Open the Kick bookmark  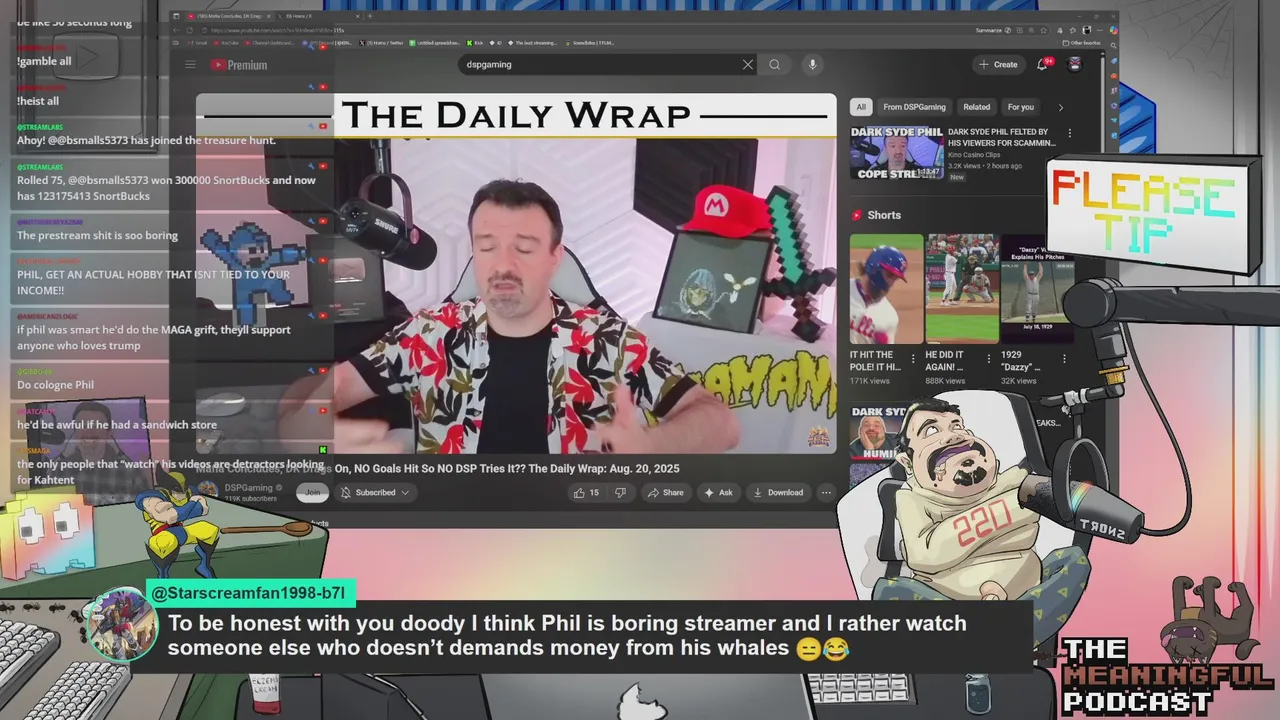(x=475, y=43)
